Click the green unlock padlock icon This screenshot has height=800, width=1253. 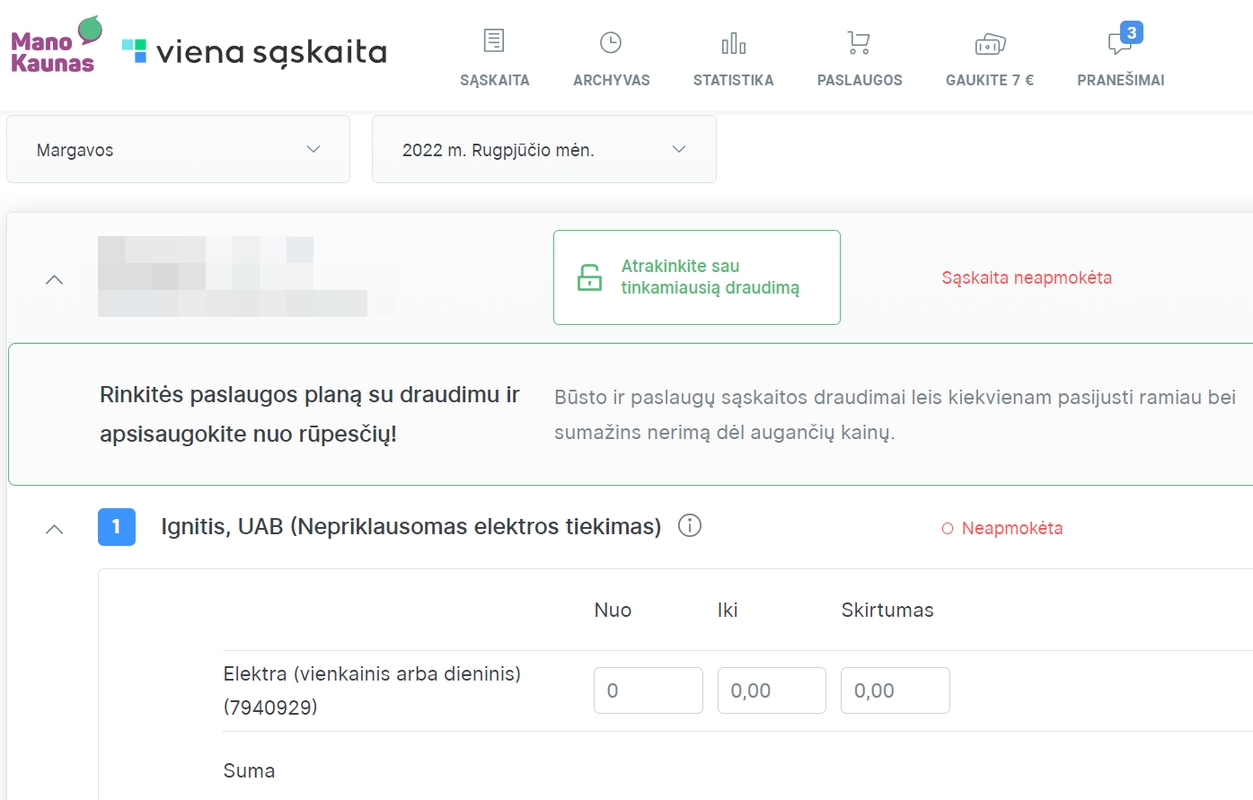[x=590, y=278]
